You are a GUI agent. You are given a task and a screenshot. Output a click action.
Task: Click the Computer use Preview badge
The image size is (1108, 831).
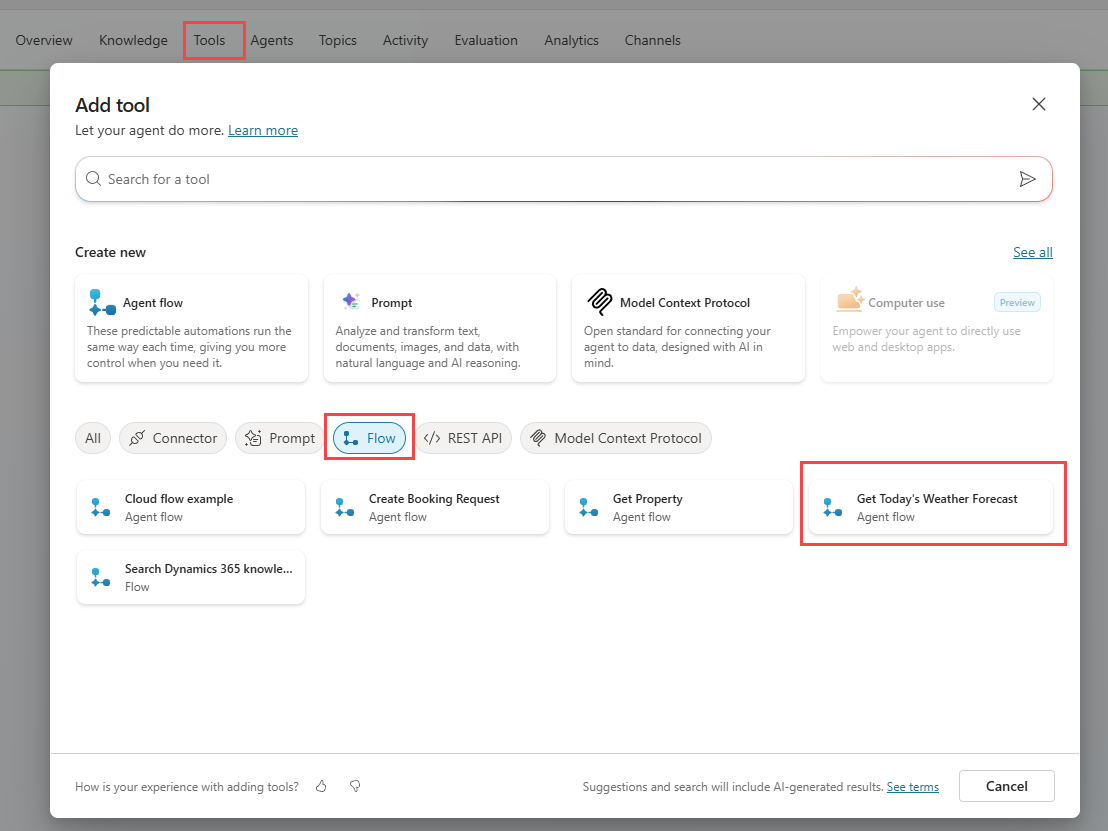coord(1018,302)
